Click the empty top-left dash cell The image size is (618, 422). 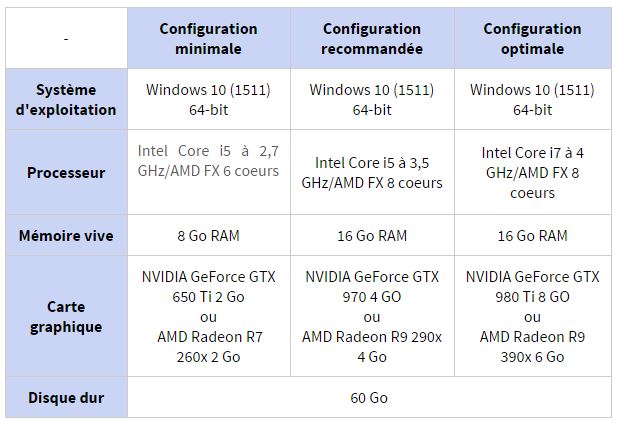point(66,38)
